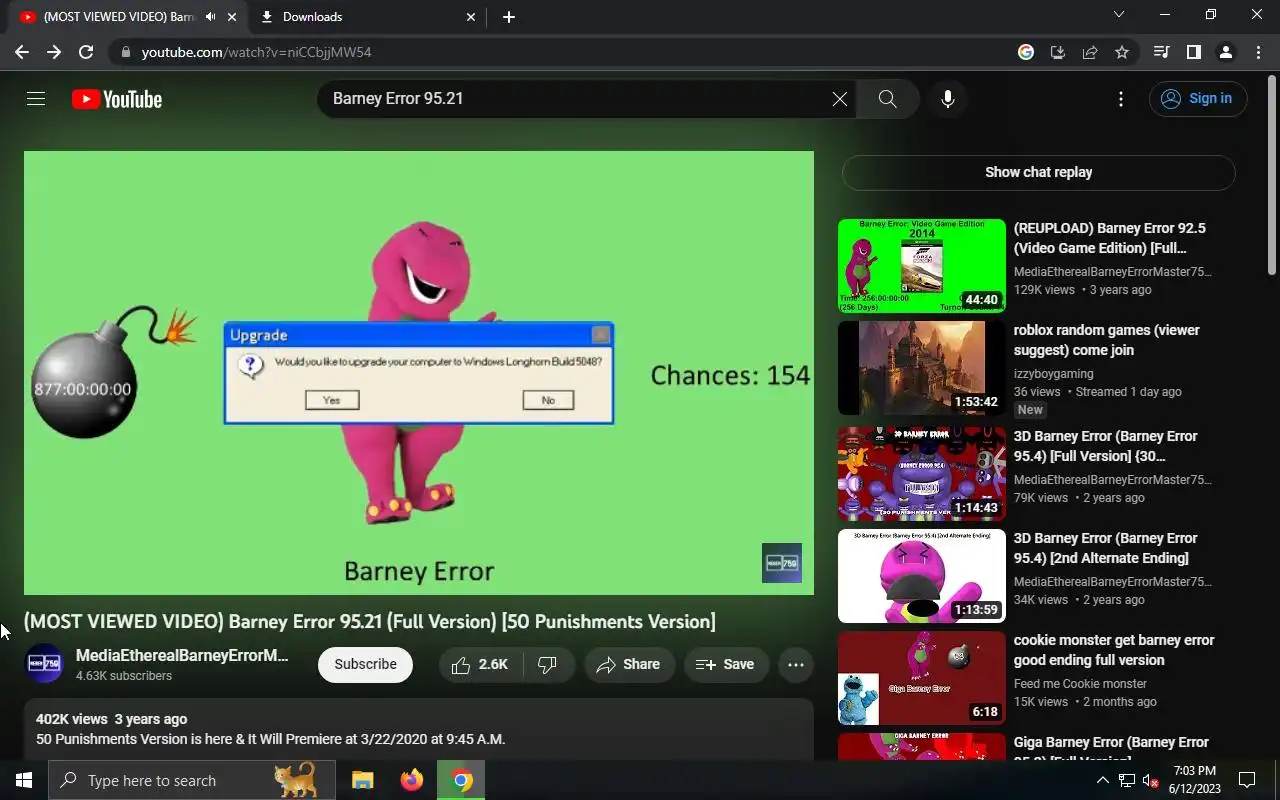1280x800 pixels.
Task: Open the Windows Start menu
Action: tap(24, 780)
